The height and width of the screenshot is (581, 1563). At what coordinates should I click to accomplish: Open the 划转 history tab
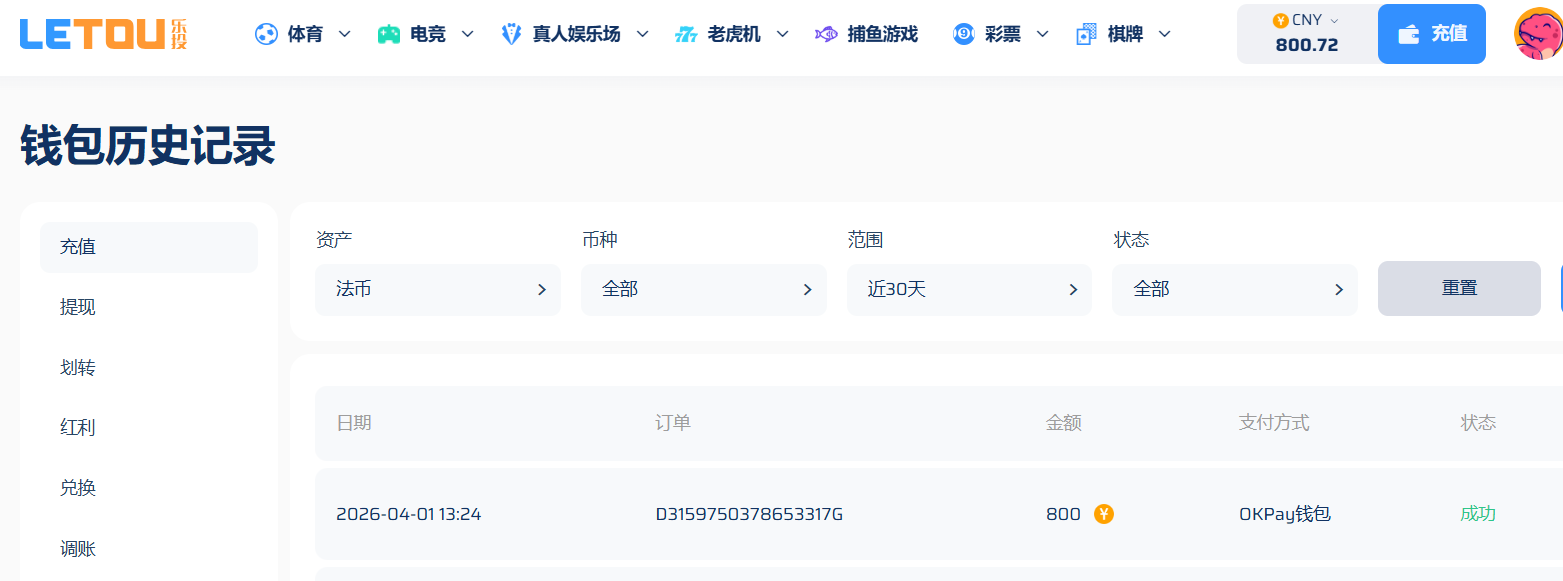pyautogui.click(x=78, y=368)
